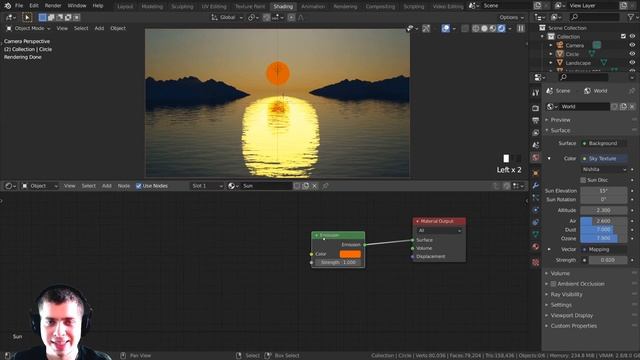
Task: Enable the Sun Disc checkbox
Action: pos(583,180)
